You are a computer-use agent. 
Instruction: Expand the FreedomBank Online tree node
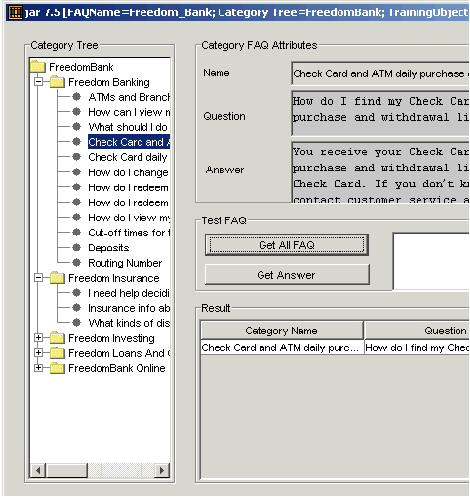click(x=39, y=368)
